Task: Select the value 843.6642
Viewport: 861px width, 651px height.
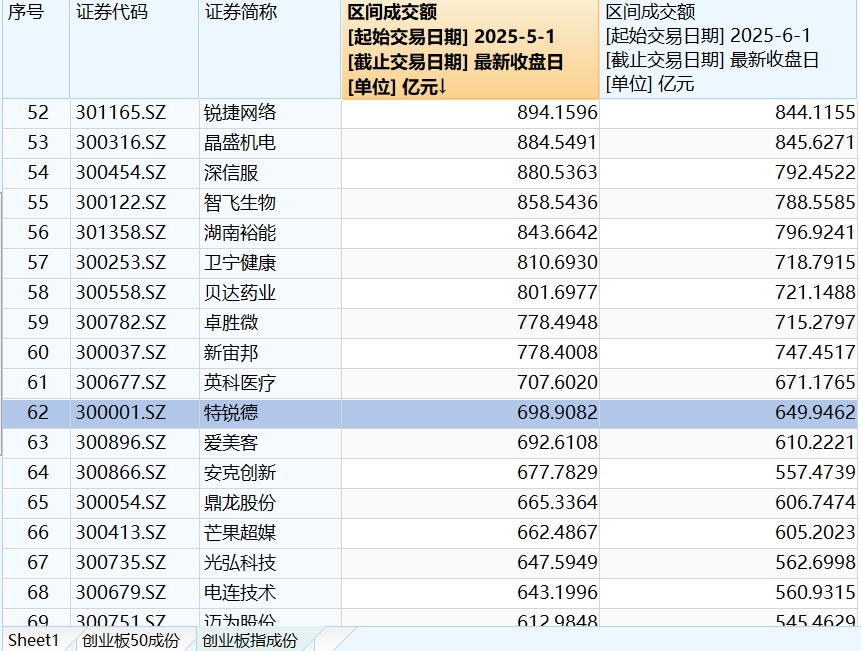Action: (471, 233)
